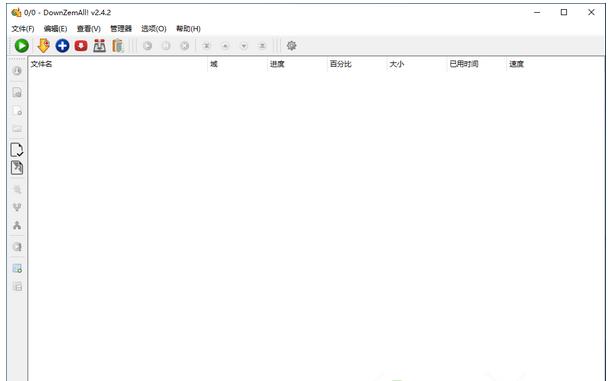This screenshot has width=616, height=381.
Task: Open the 查看(V) menu
Action: pos(89,29)
